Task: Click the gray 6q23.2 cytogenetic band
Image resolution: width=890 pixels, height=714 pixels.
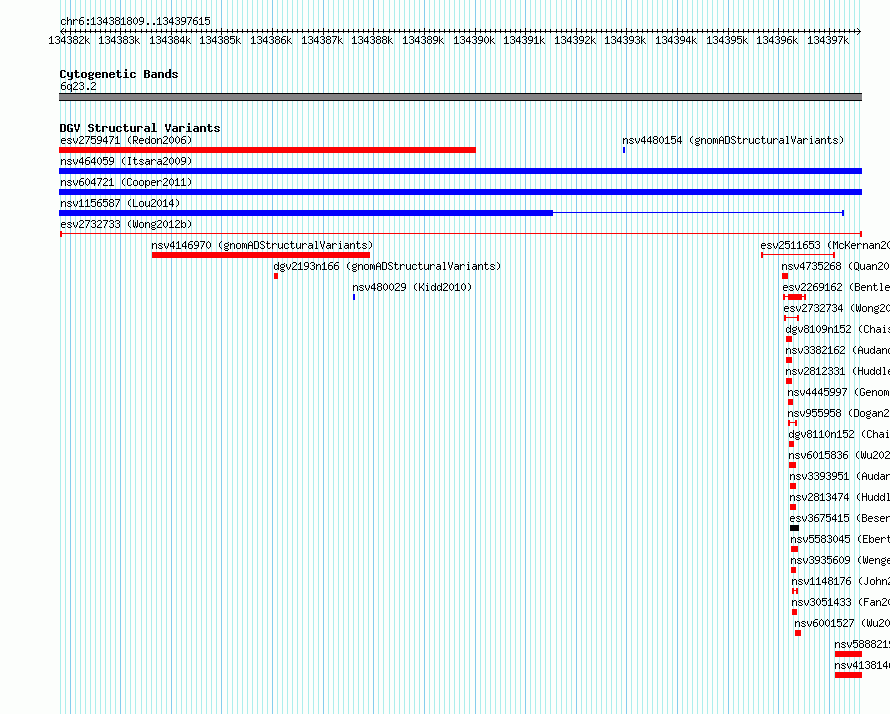Action: [x=460, y=97]
